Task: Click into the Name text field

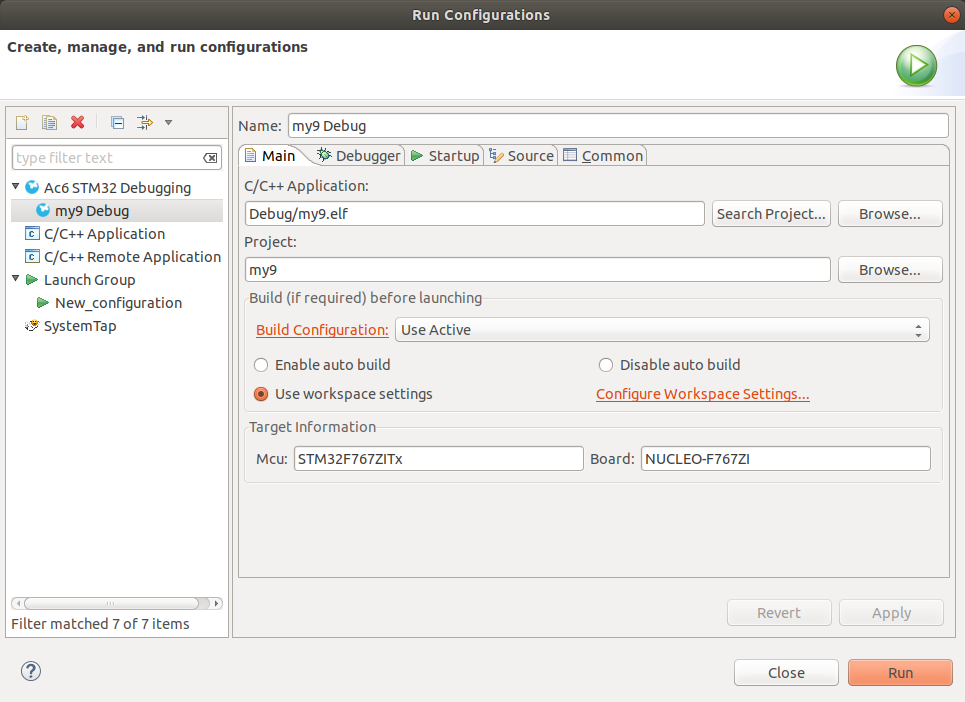Action: (x=616, y=126)
